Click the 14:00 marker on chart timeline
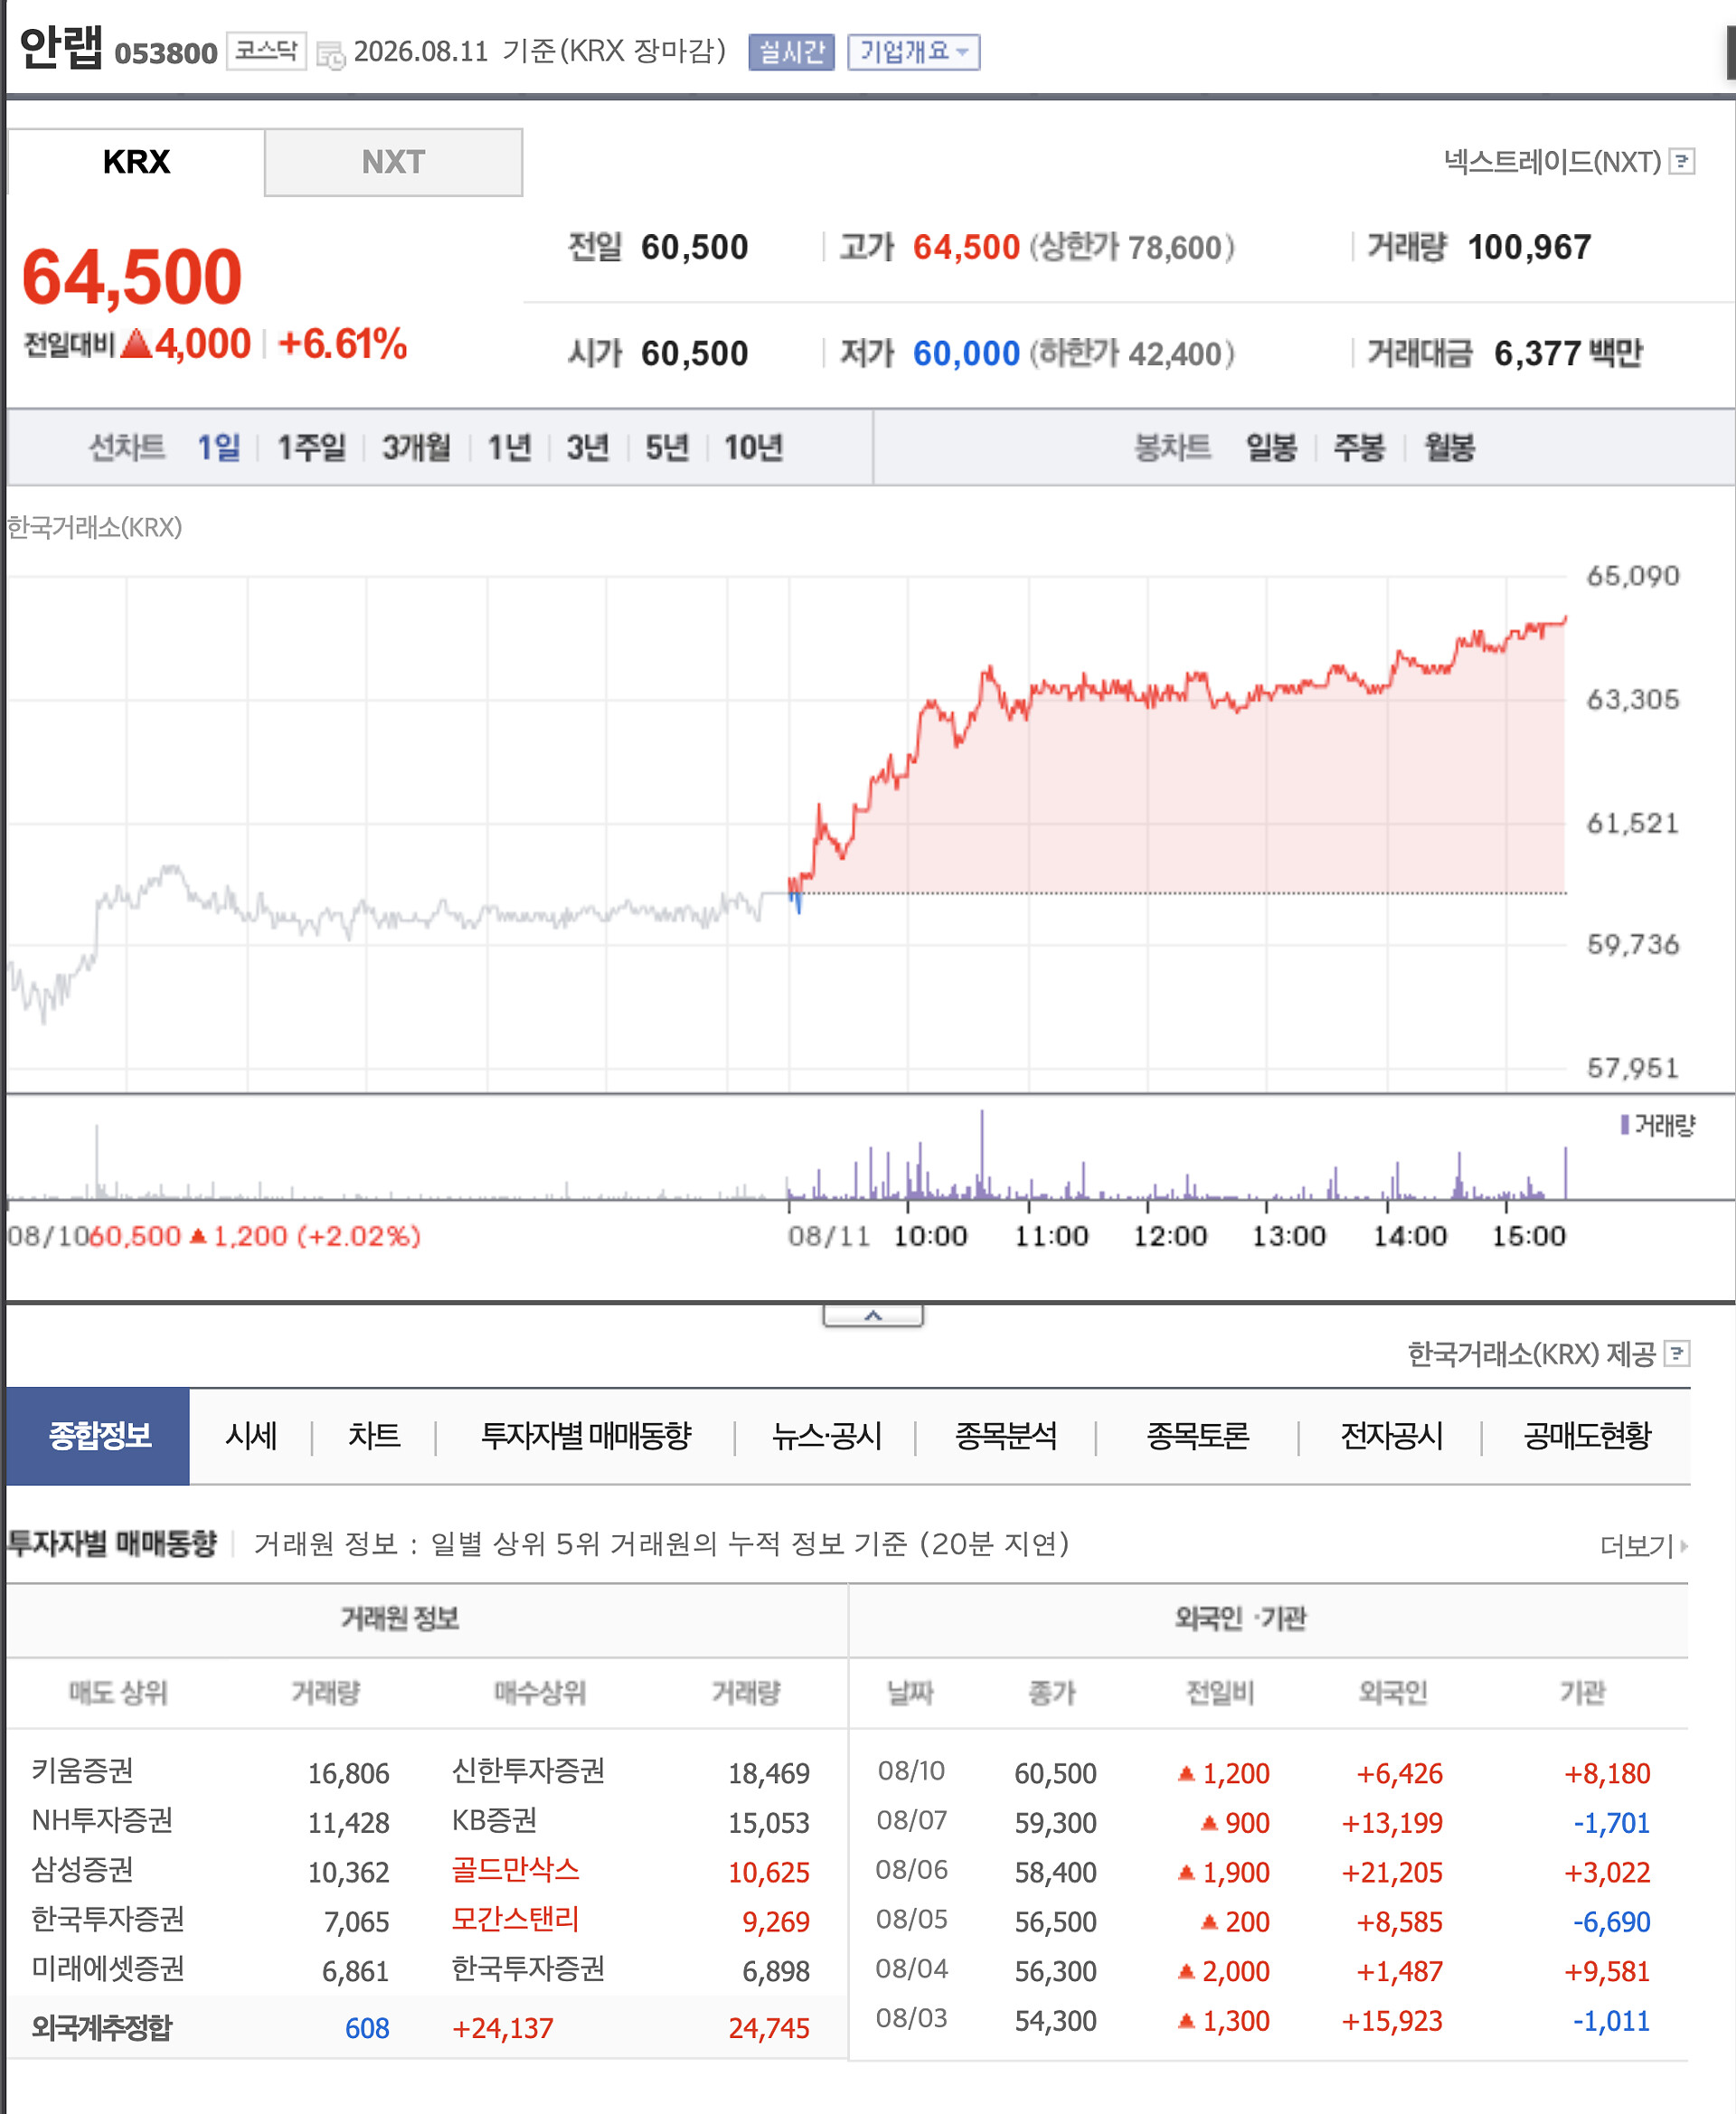The image size is (1736, 2114). [x=1409, y=1236]
